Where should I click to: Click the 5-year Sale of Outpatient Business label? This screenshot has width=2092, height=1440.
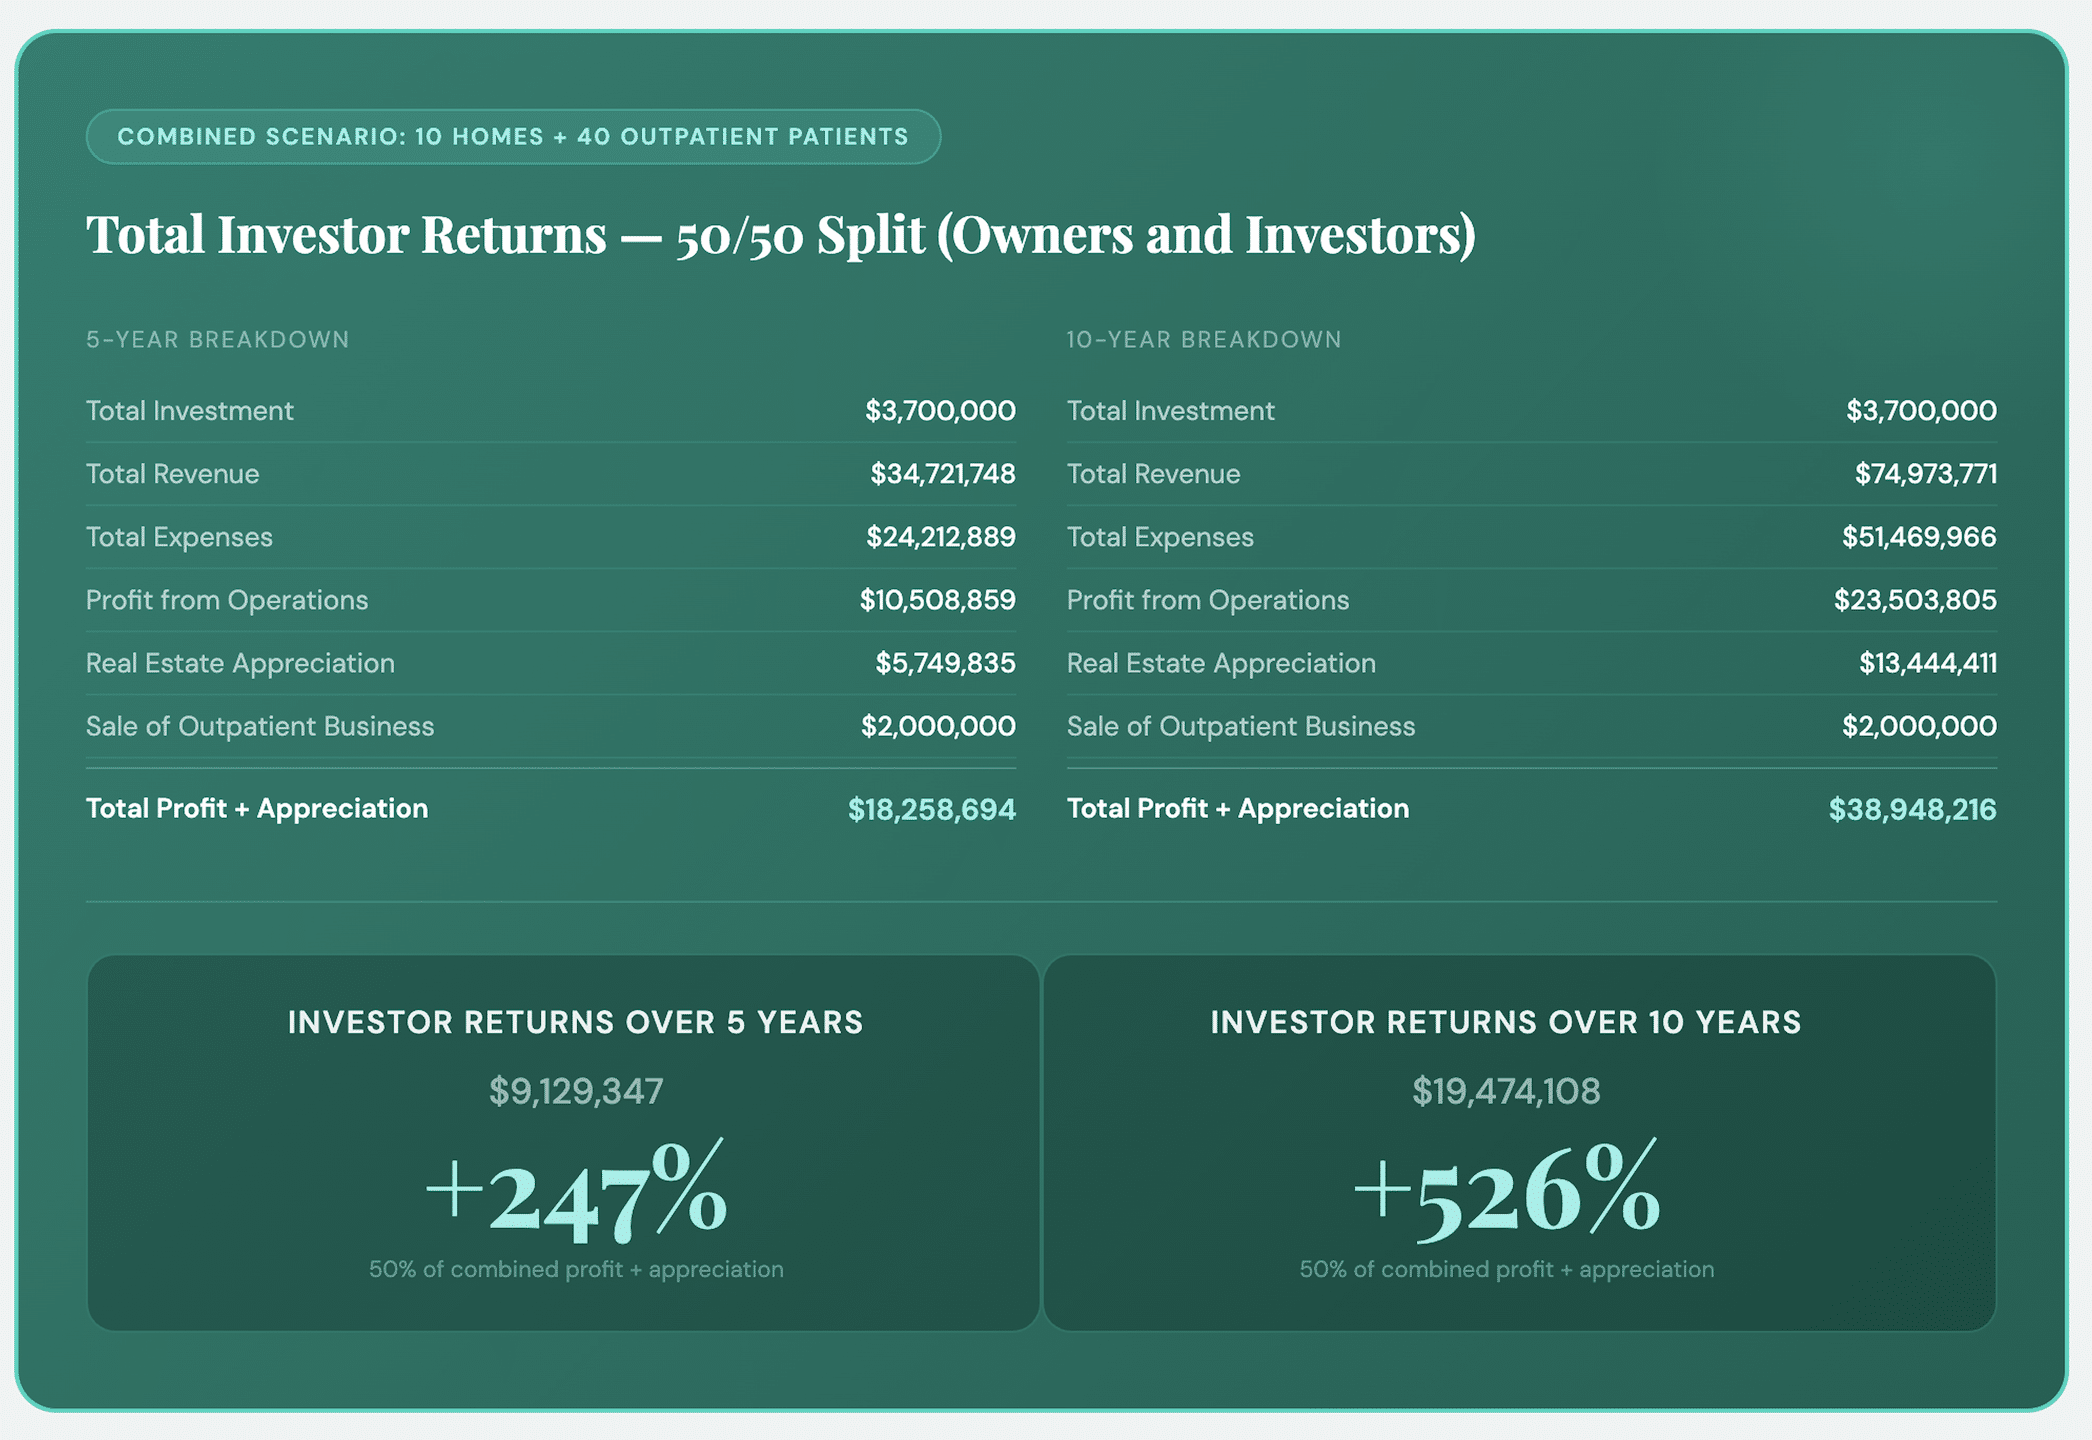(x=260, y=726)
